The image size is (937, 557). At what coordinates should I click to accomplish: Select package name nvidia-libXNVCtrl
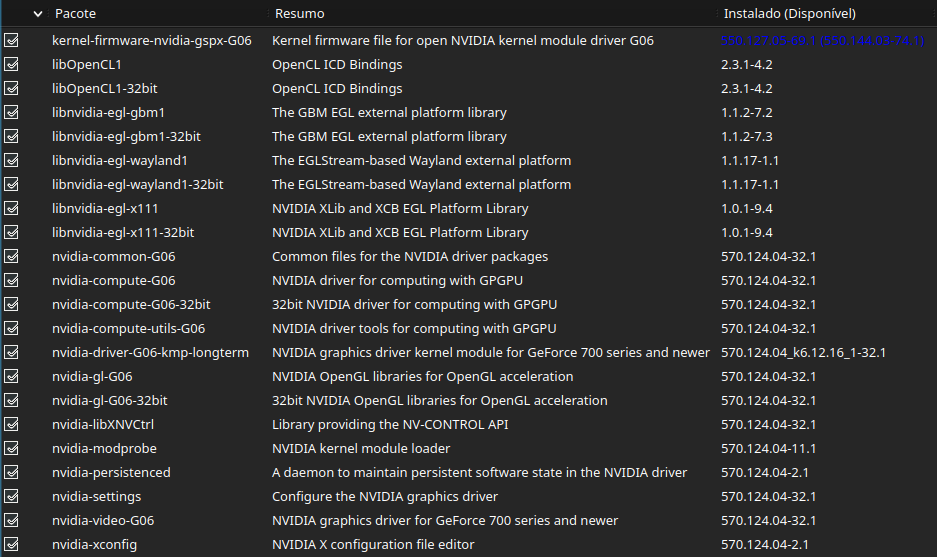pyautogui.click(x=103, y=424)
